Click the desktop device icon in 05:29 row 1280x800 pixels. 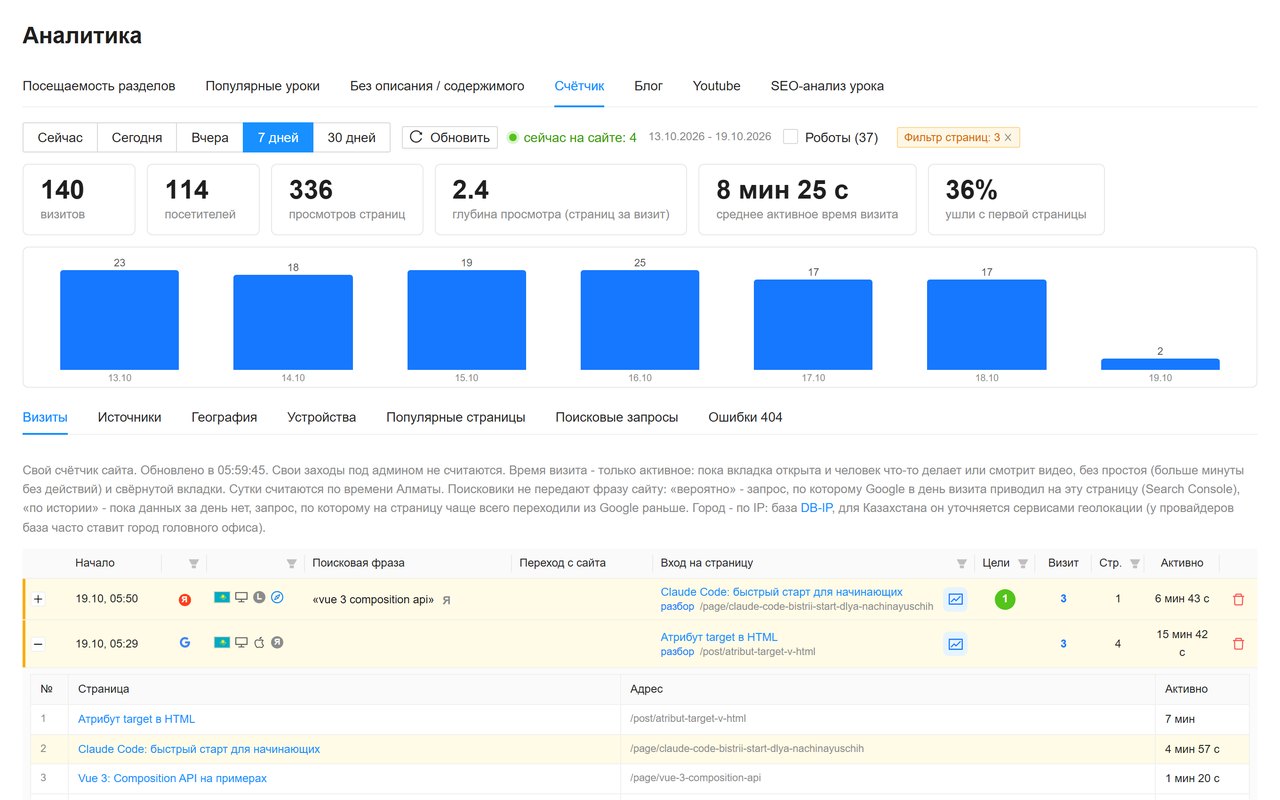click(241, 642)
